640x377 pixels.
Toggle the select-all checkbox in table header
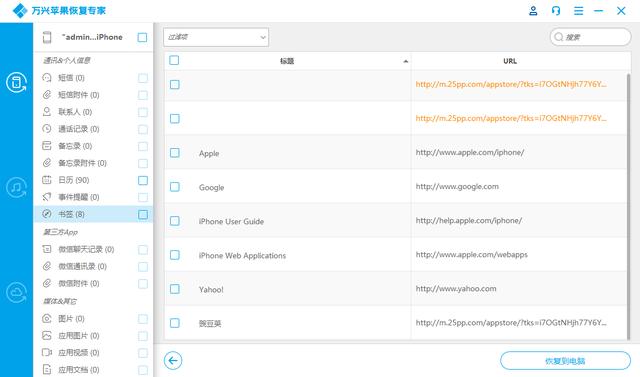(174, 60)
